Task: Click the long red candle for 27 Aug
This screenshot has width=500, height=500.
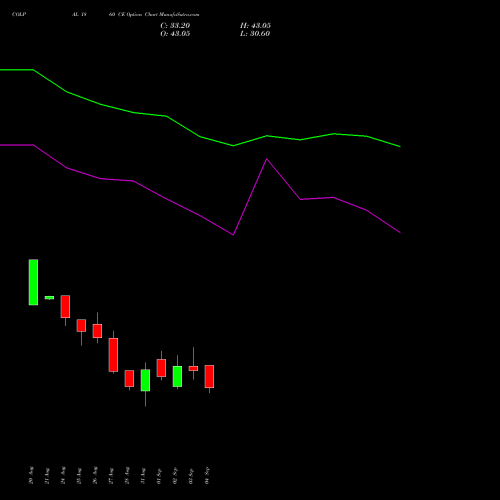Action: pos(113,355)
